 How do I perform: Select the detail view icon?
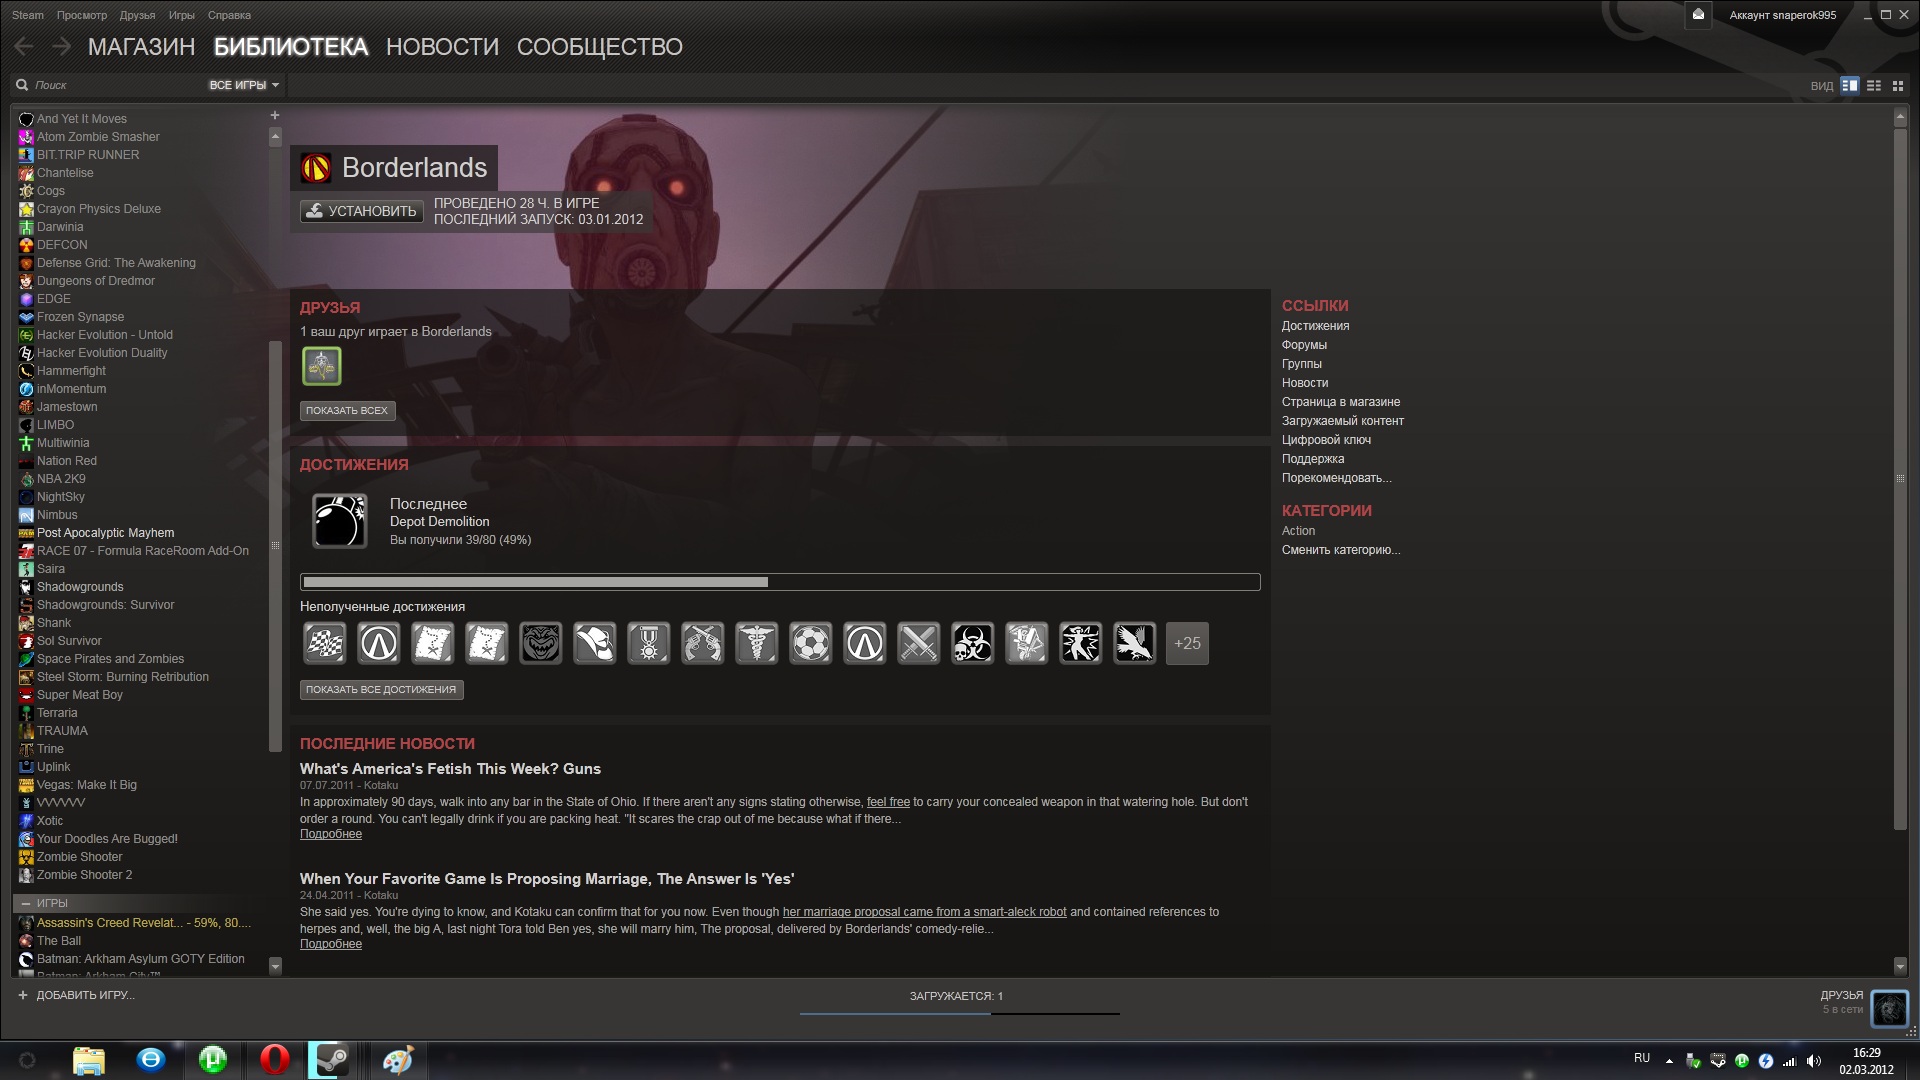(1850, 86)
